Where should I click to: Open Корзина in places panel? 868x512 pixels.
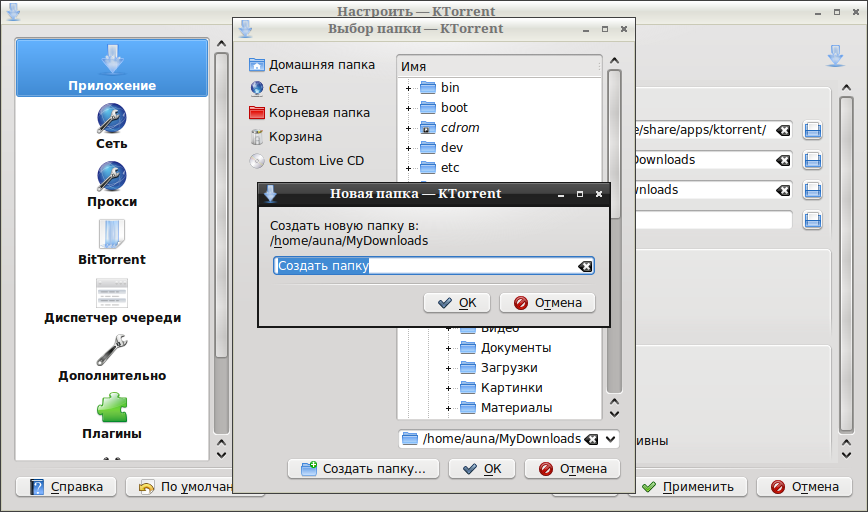[286, 136]
